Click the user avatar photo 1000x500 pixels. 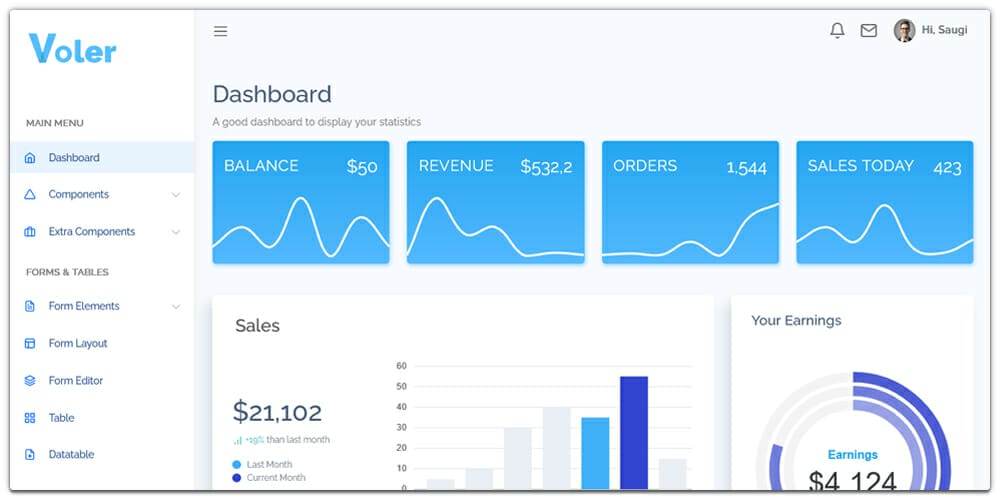(x=904, y=31)
